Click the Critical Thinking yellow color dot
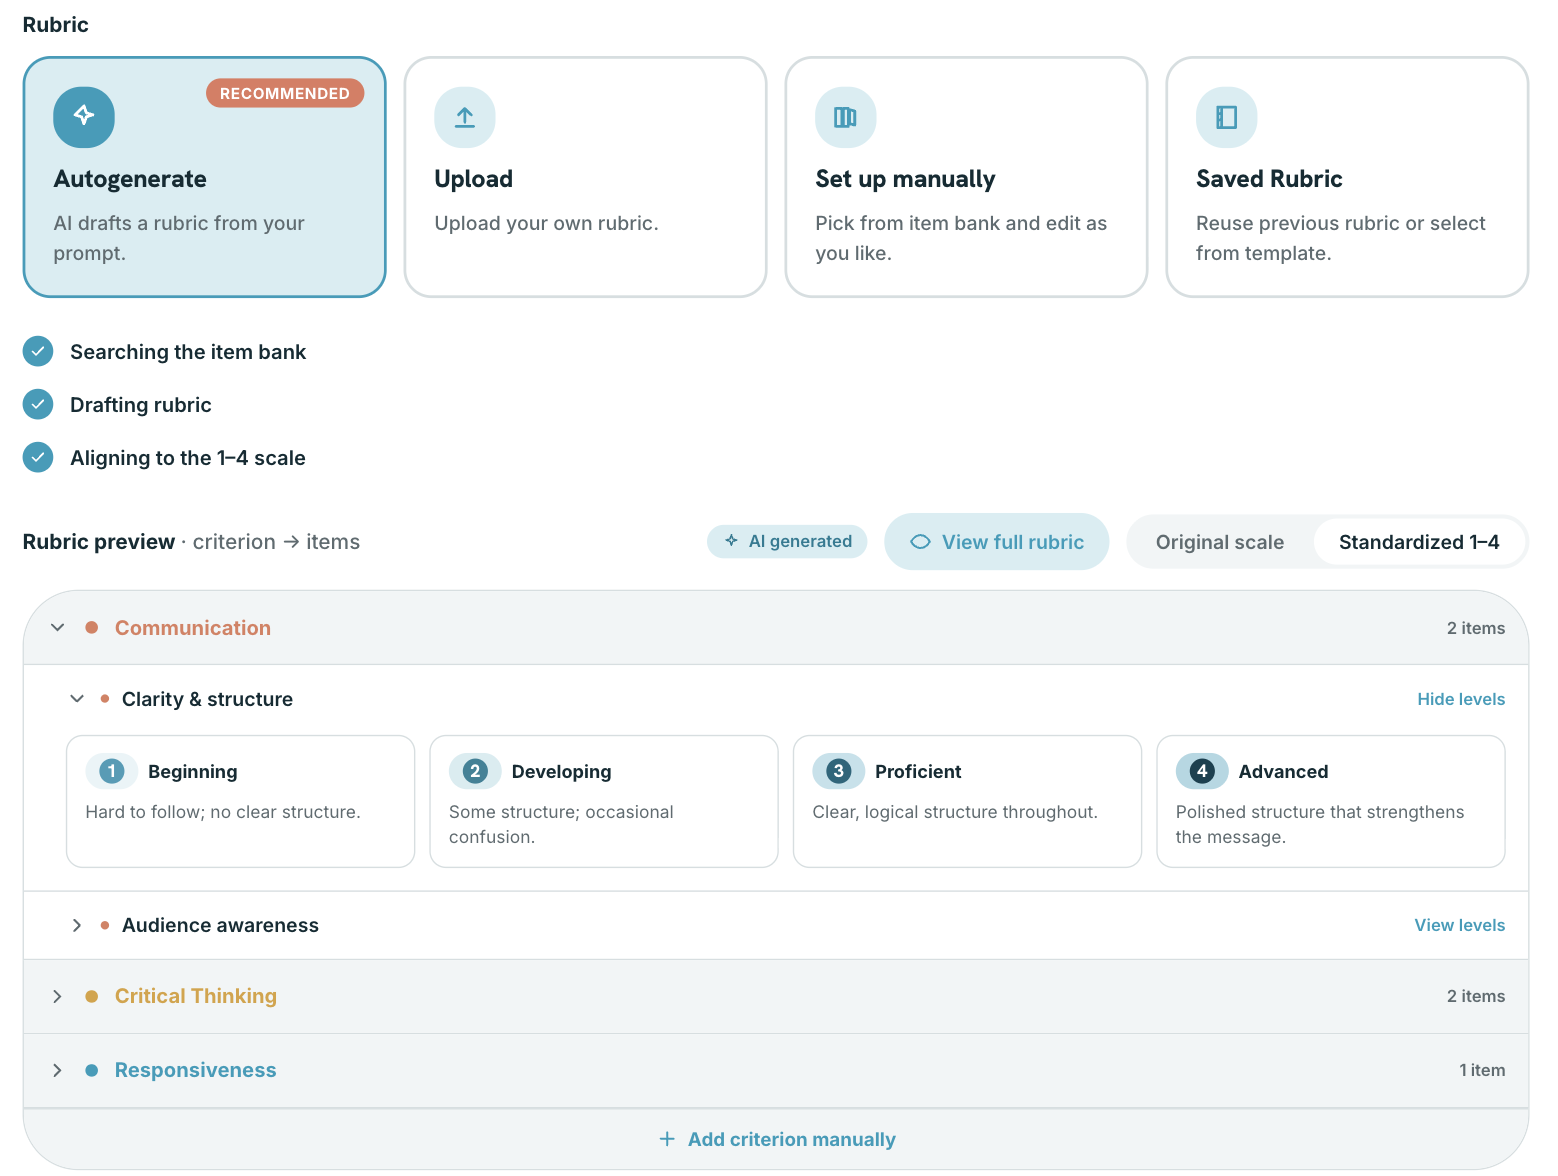 92,996
